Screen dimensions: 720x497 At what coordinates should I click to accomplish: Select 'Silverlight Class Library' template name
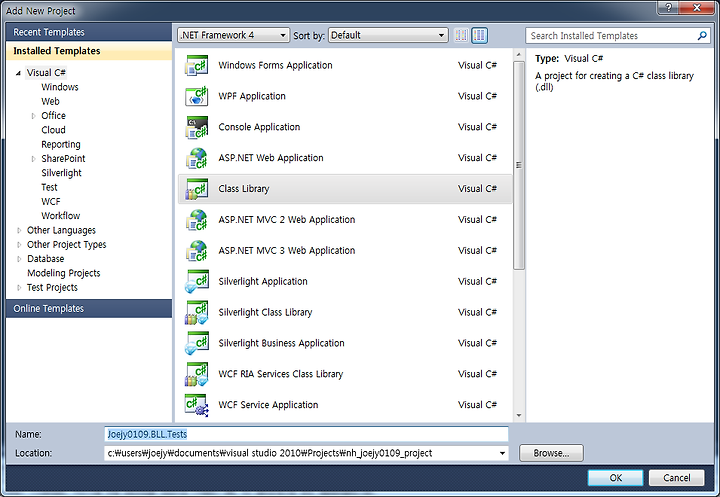(x=265, y=312)
